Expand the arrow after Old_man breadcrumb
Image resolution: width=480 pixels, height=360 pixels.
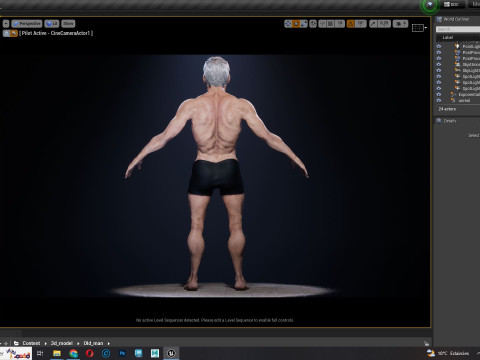pyautogui.click(x=109, y=343)
